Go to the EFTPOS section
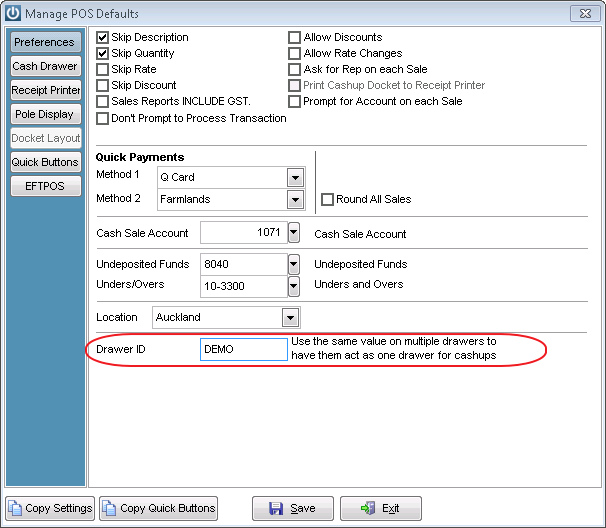This screenshot has height=528, width=606. 46,186
